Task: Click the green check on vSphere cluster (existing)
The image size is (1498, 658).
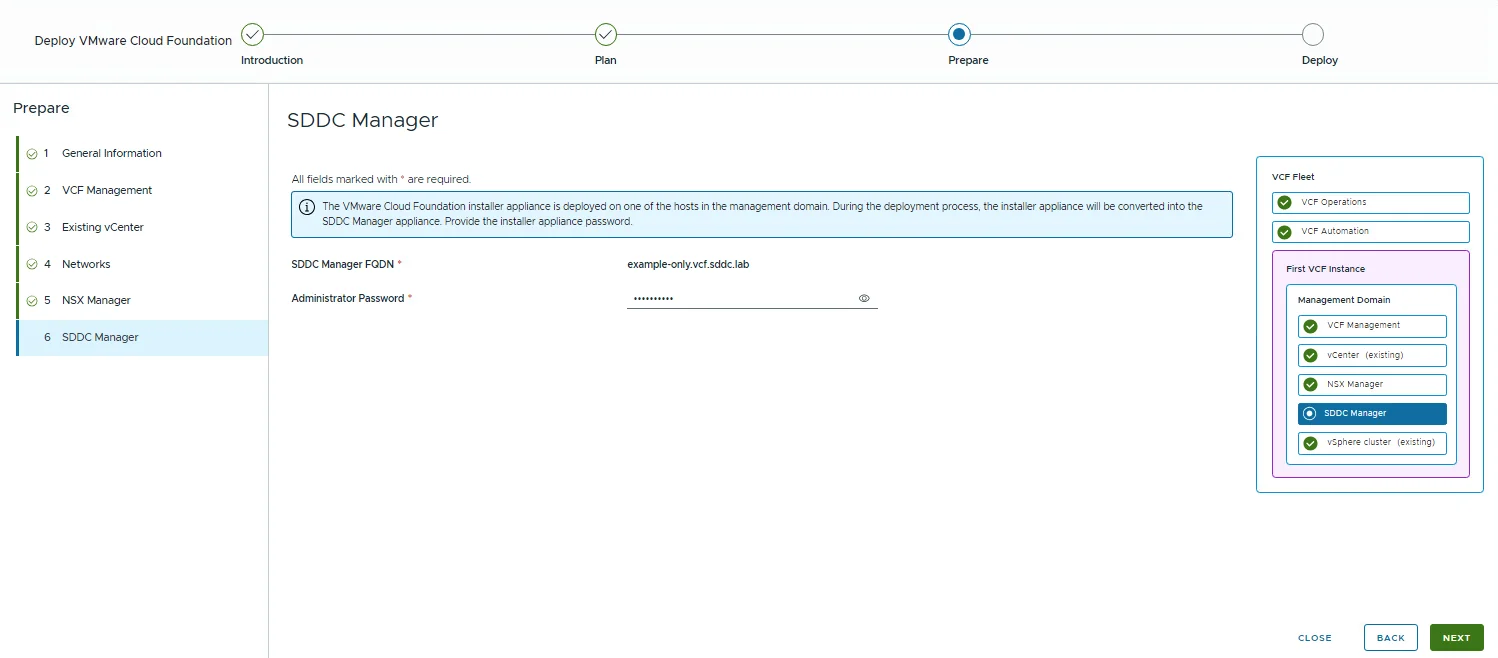Action: 1310,443
